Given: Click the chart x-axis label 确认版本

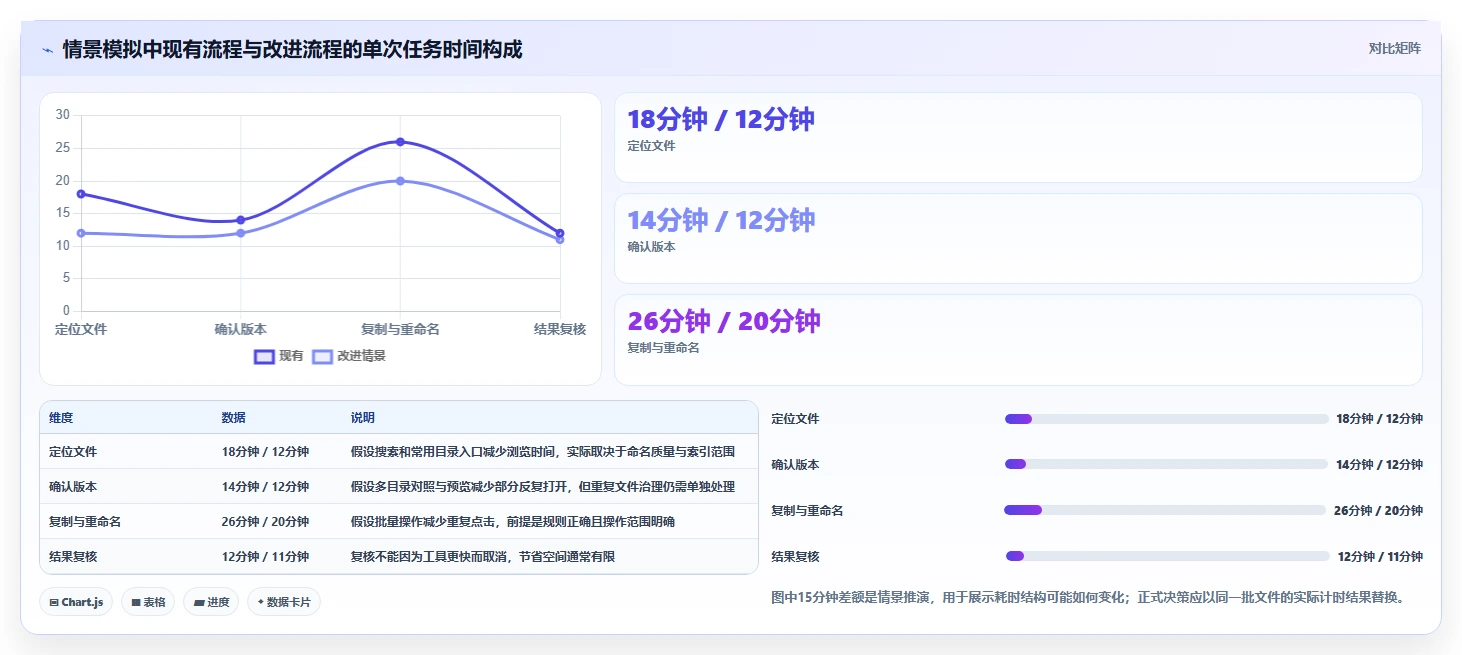Looking at the screenshot, I should (240, 329).
